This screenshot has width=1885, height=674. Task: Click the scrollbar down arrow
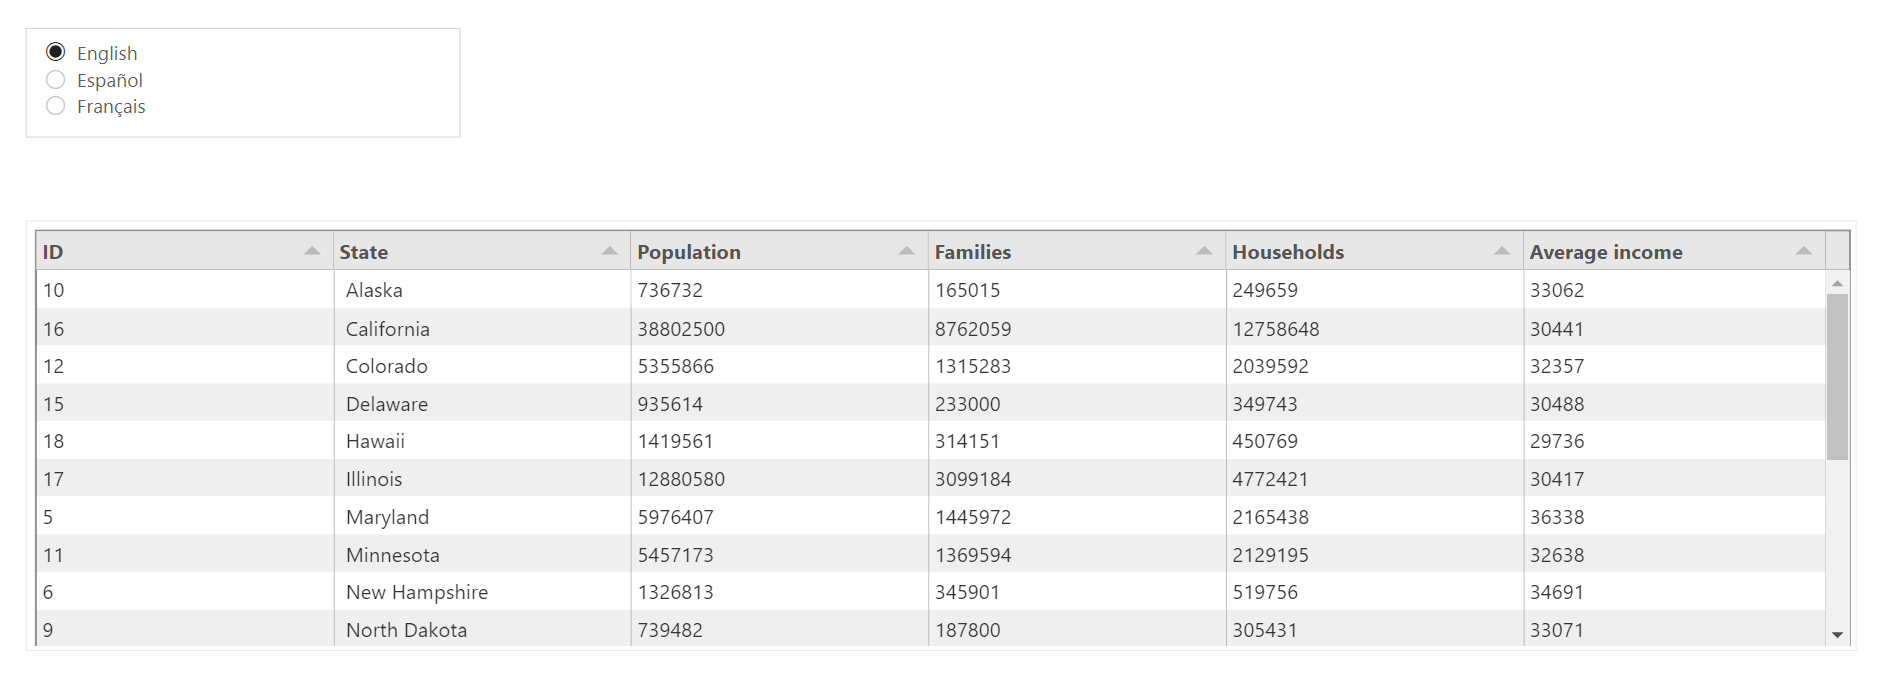(x=1840, y=634)
